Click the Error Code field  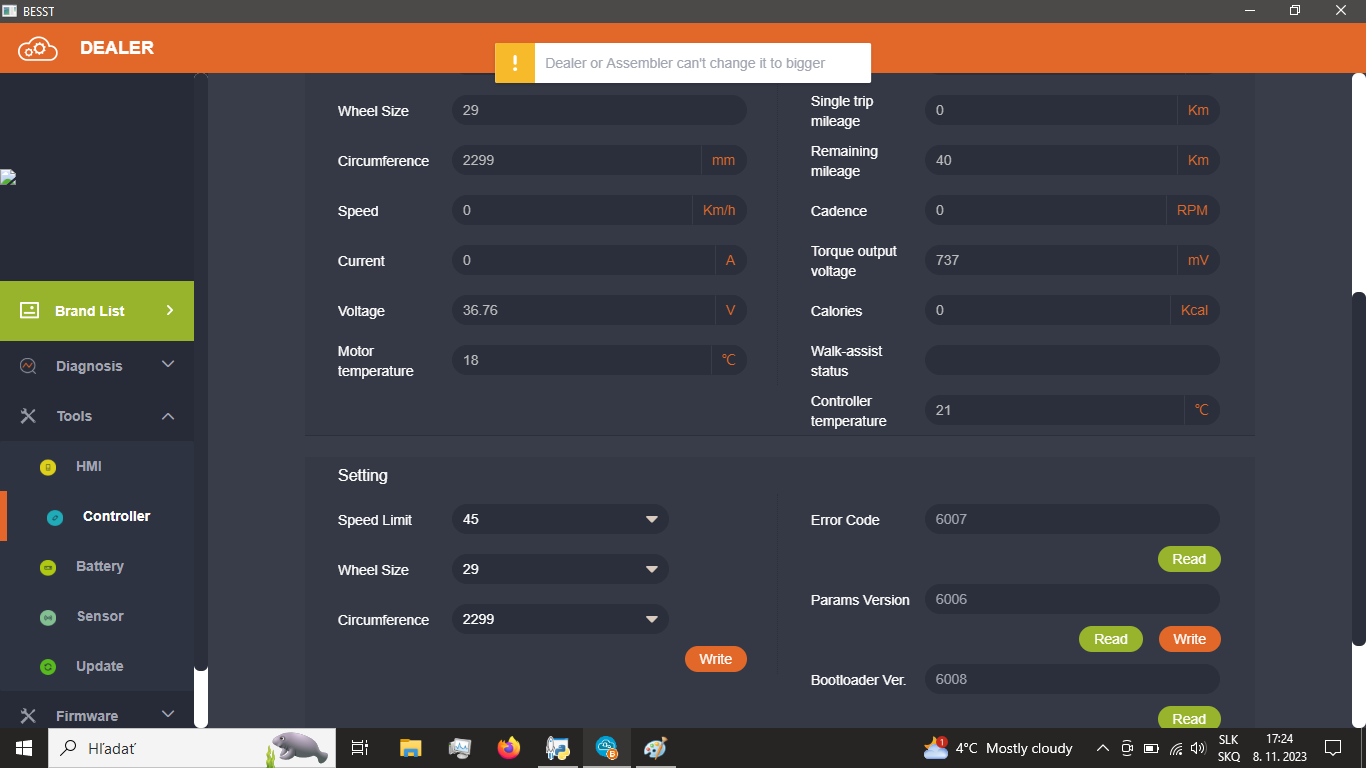[x=1072, y=519]
